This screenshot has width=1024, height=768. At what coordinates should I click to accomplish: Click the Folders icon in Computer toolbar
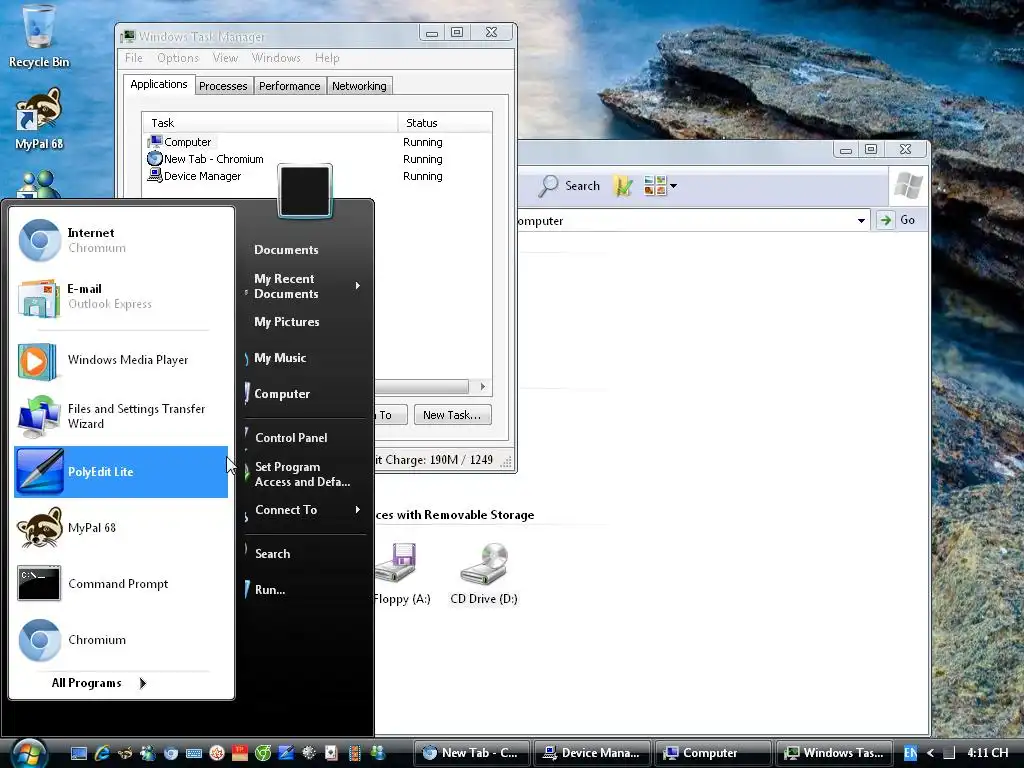click(623, 186)
